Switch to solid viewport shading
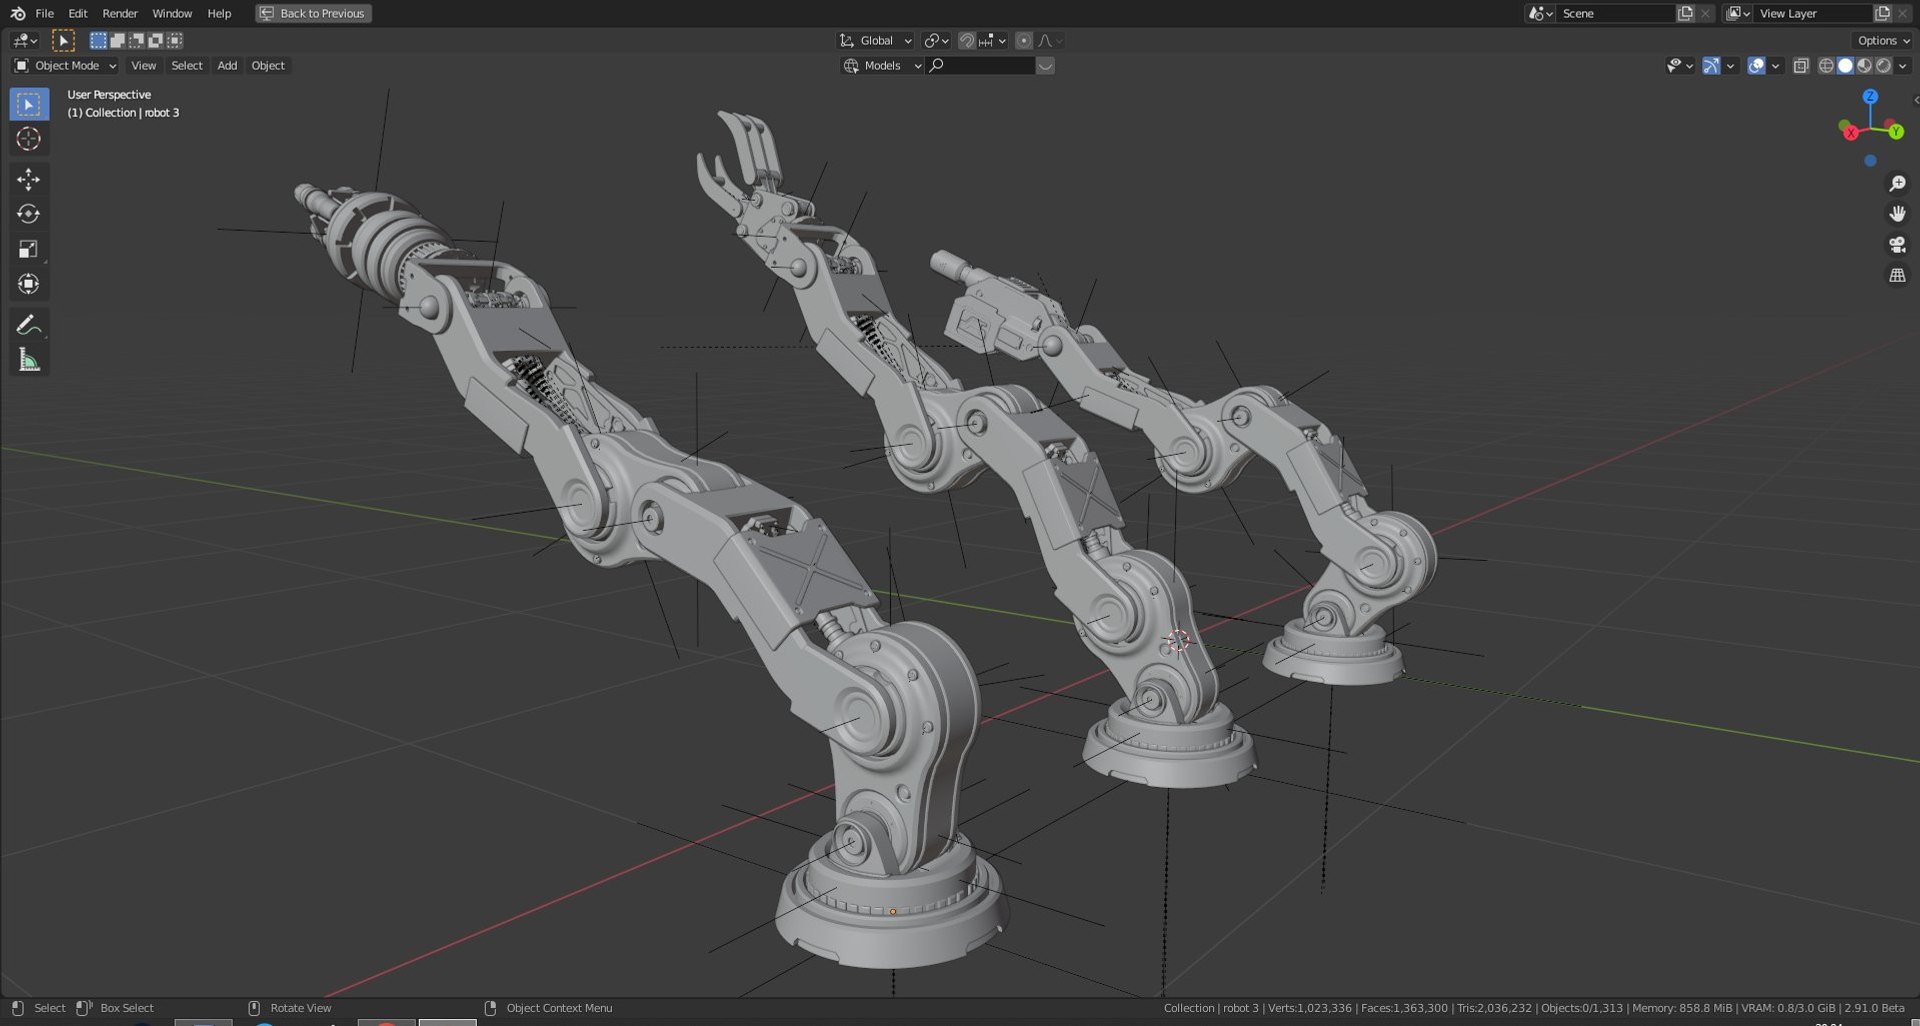1920x1026 pixels. click(x=1846, y=66)
